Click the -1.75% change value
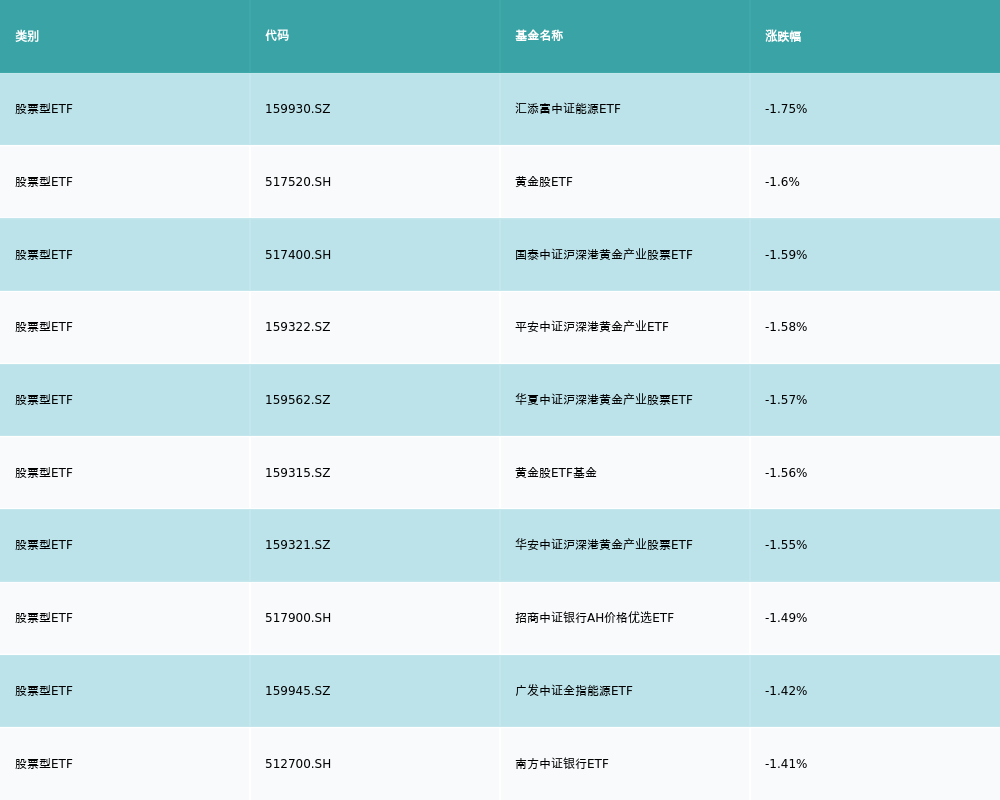1000x800 pixels. (x=786, y=109)
